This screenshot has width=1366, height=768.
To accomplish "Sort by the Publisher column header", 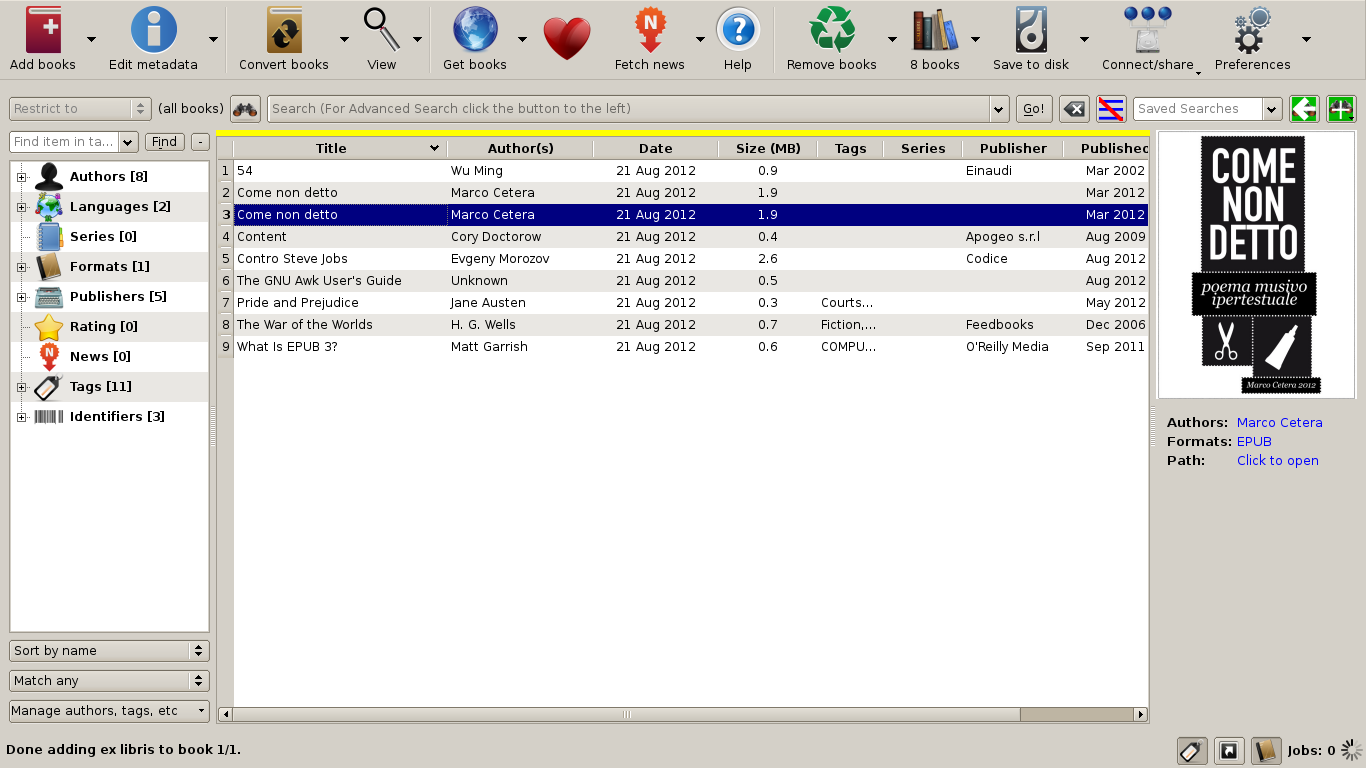I will pyautogui.click(x=1013, y=149).
